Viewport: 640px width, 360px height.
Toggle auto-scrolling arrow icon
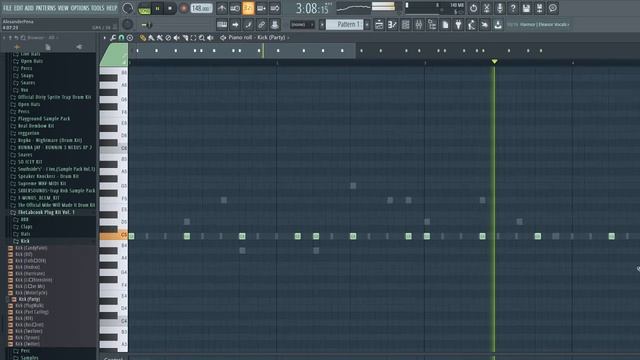(235, 25)
